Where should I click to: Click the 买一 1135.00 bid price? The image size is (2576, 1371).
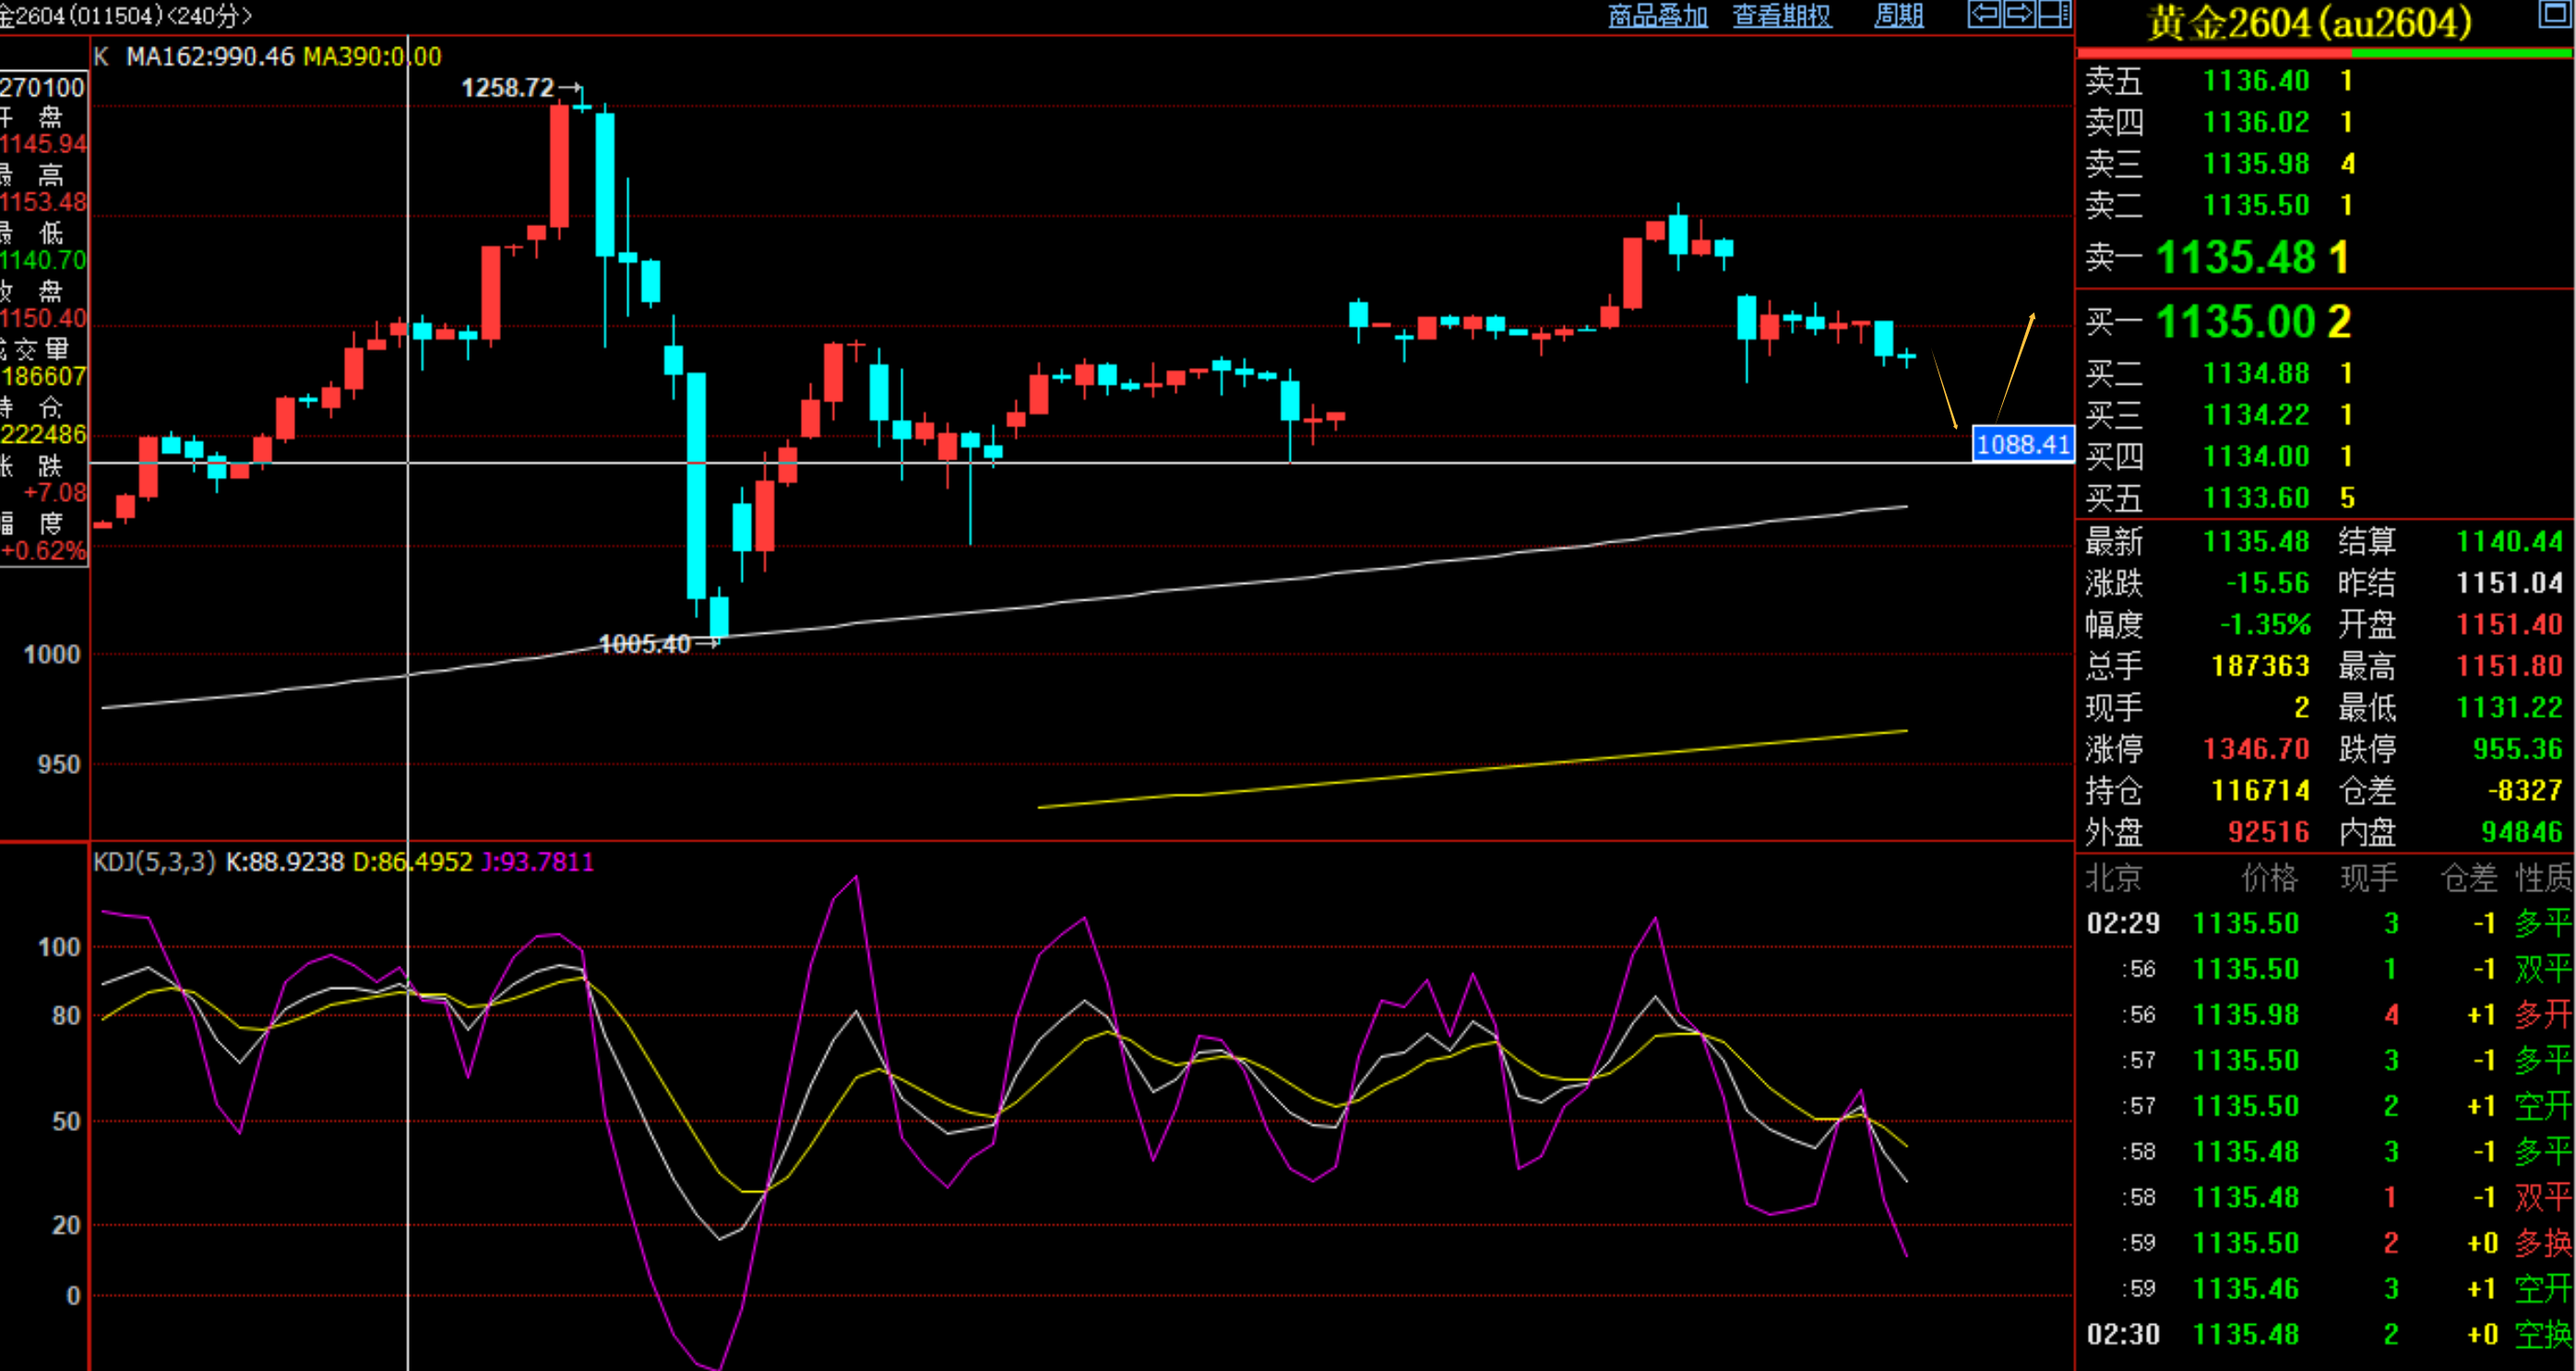(x=2234, y=322)
